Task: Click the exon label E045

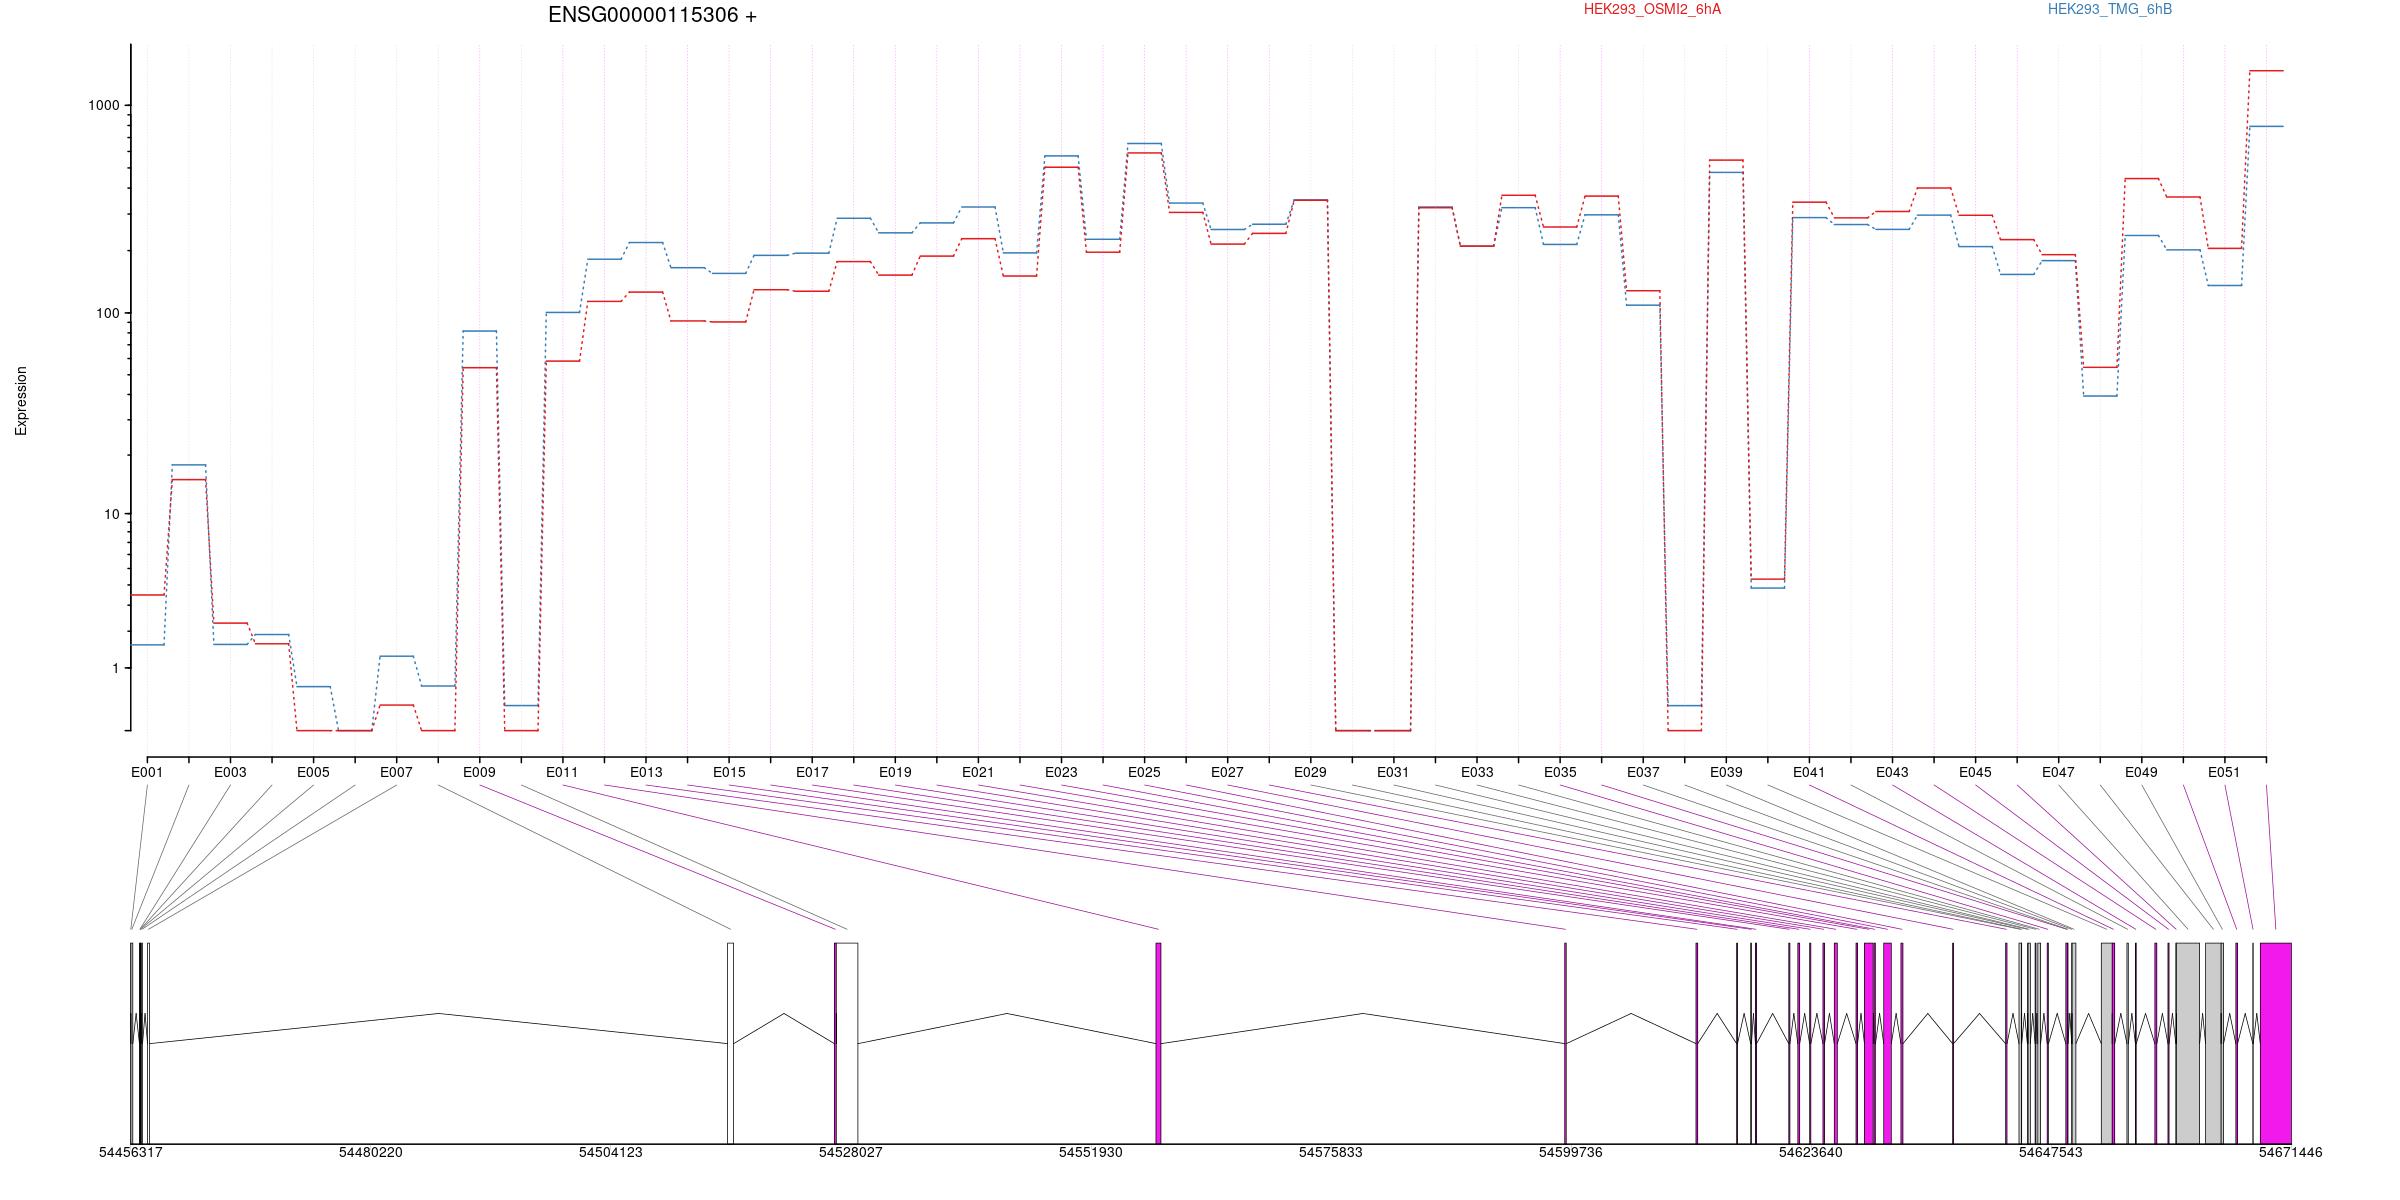Action: pyautogui.click(x=1975, y=772)
